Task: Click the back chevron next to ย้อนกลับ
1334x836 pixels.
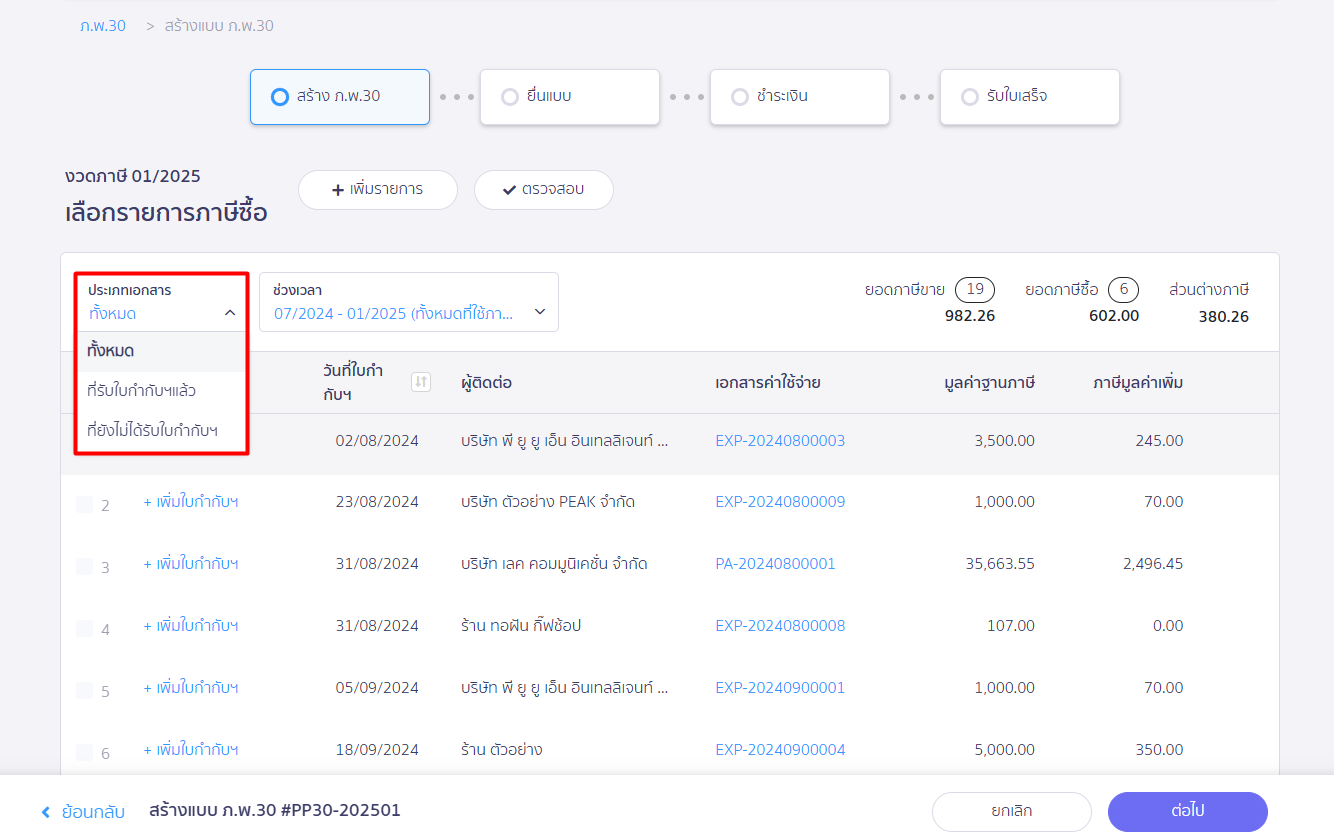Action: [x=45, y=812]
